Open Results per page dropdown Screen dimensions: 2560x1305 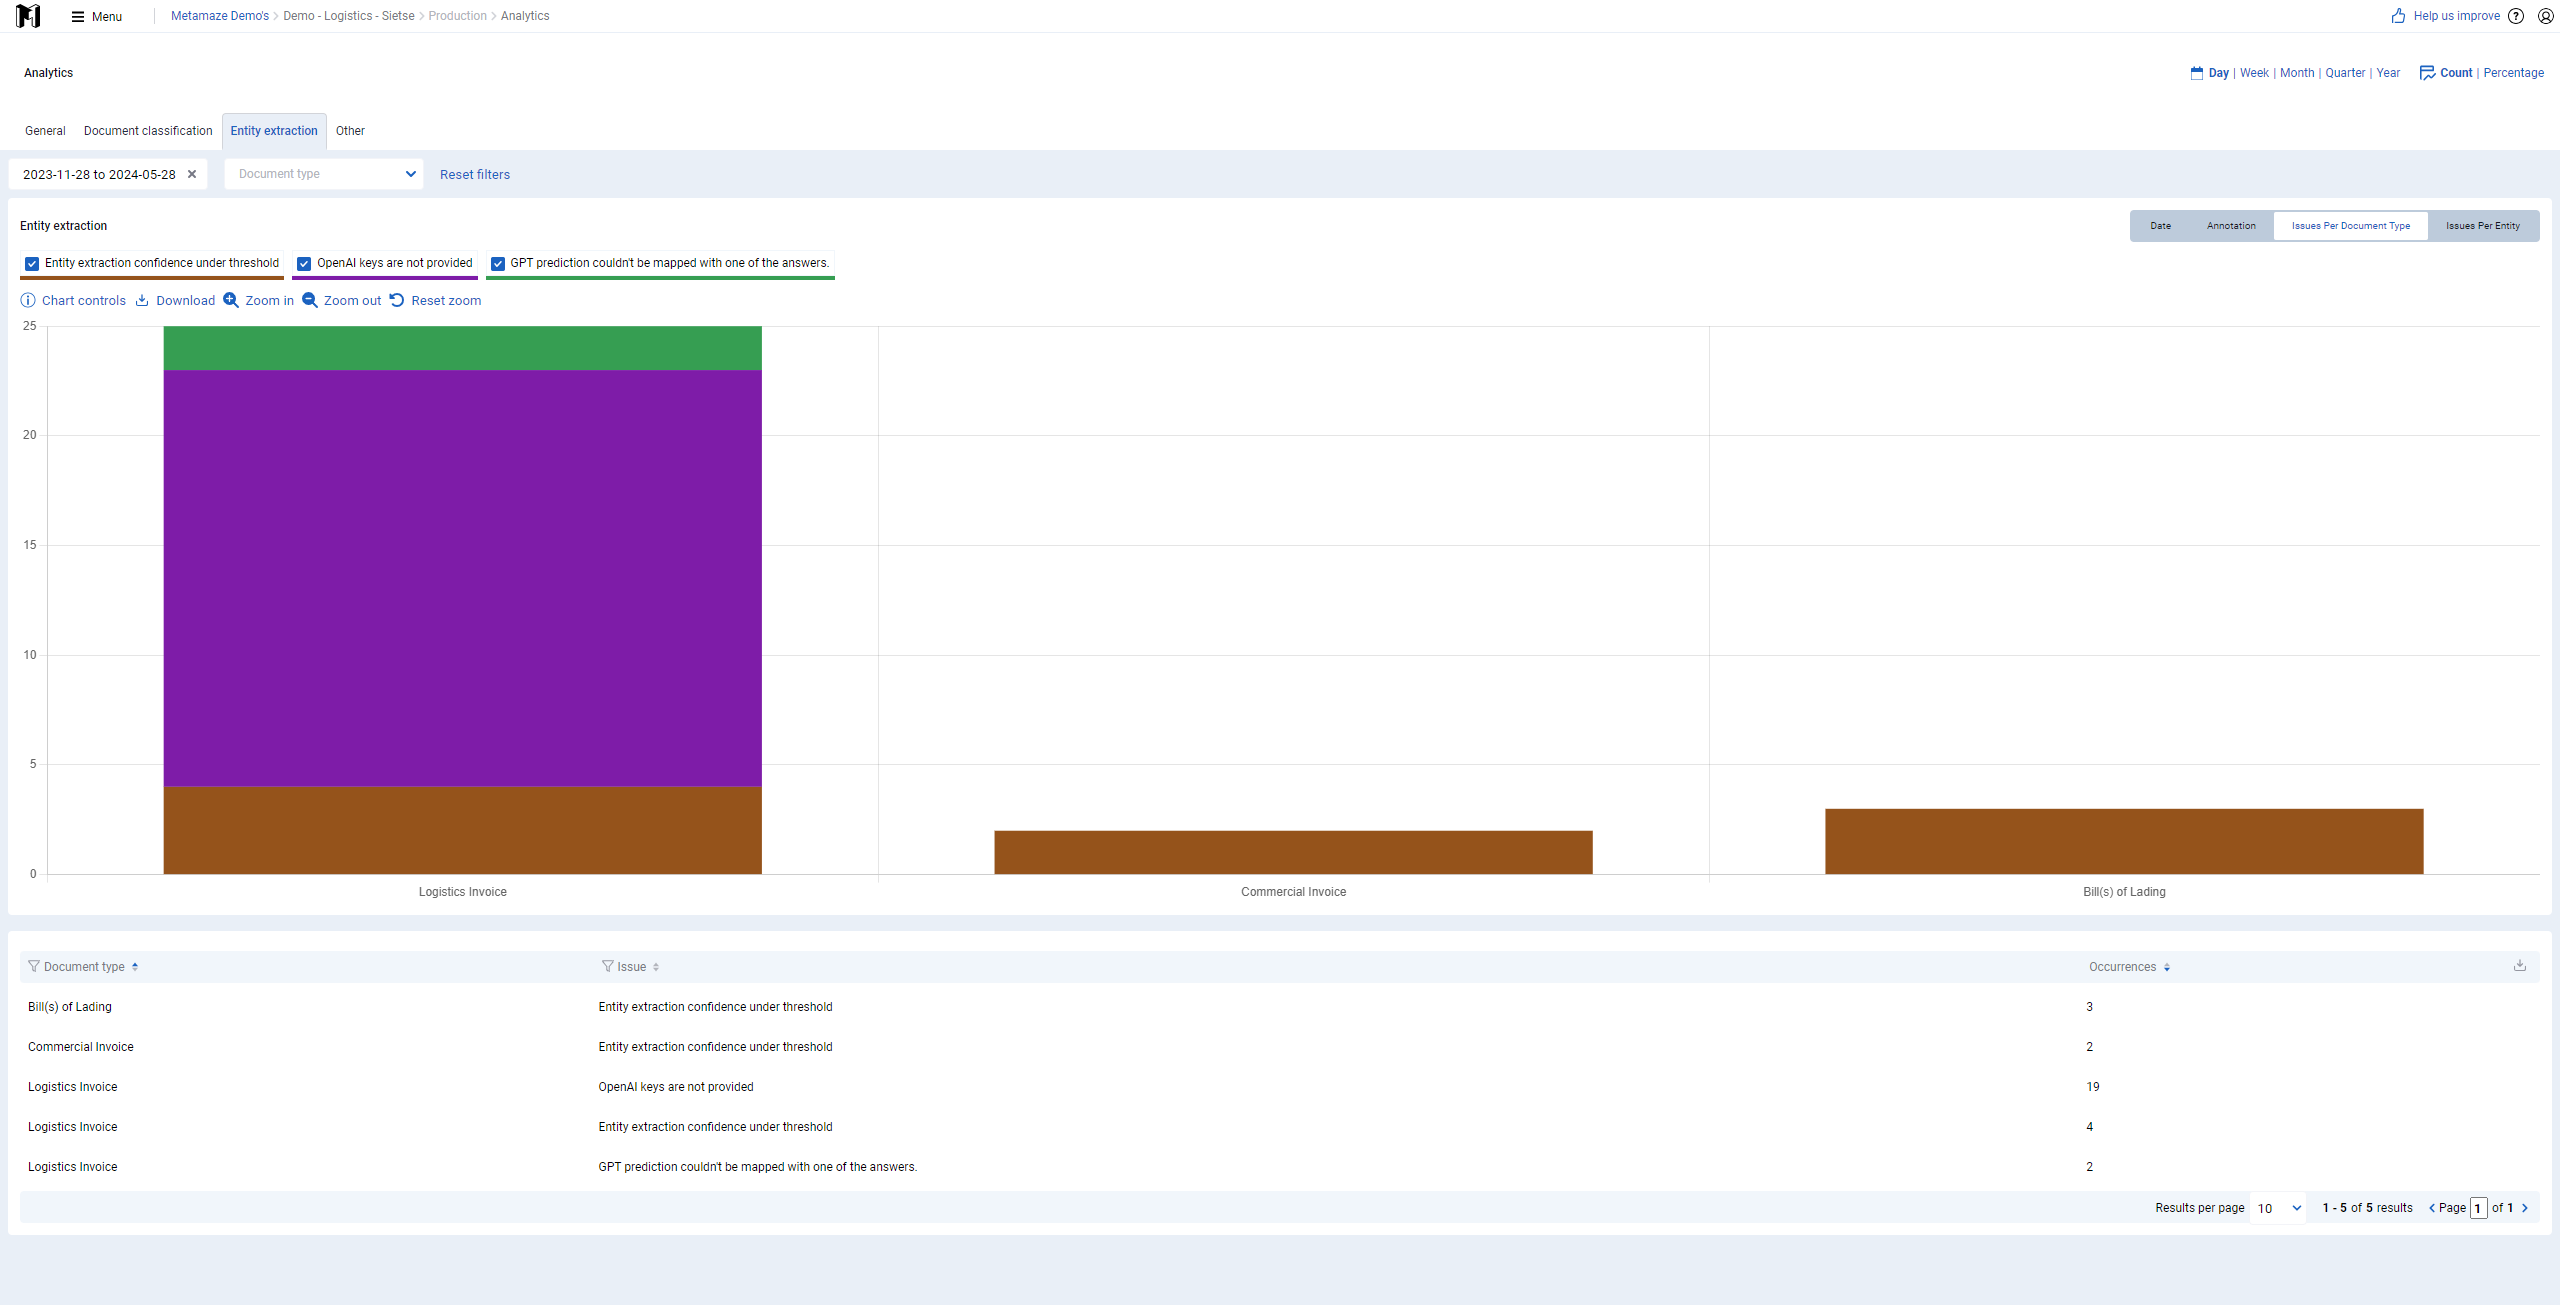[2278, 1208]
